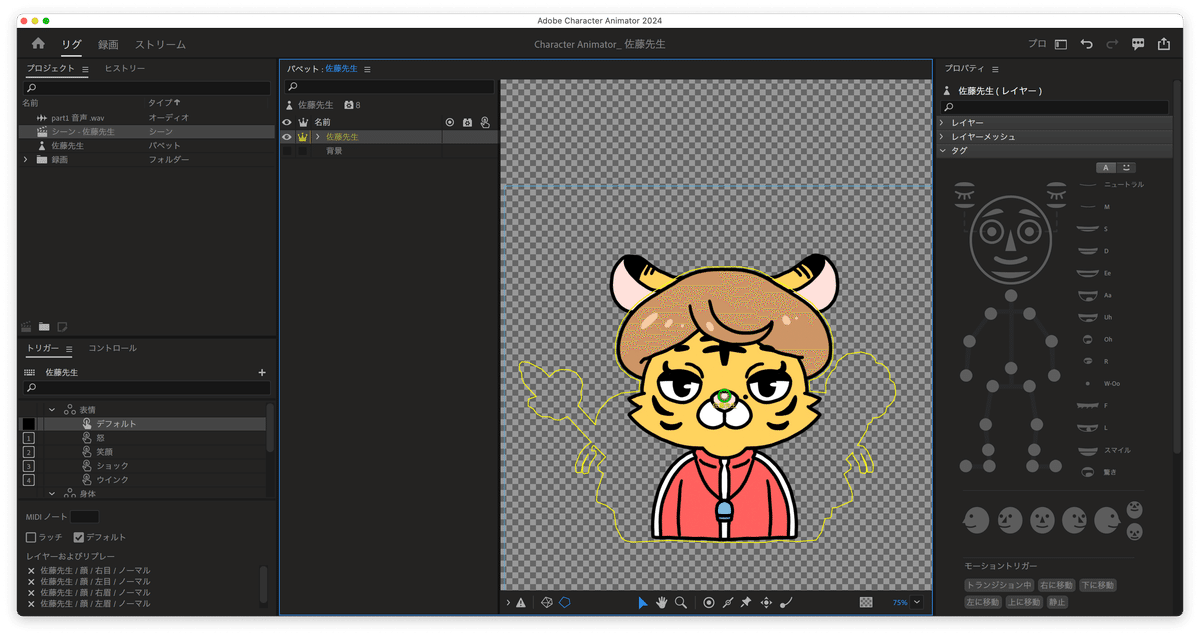Toggle visibility box of 背景 layer
Viewport: 1200px width, 636px height.
(287, 151)
